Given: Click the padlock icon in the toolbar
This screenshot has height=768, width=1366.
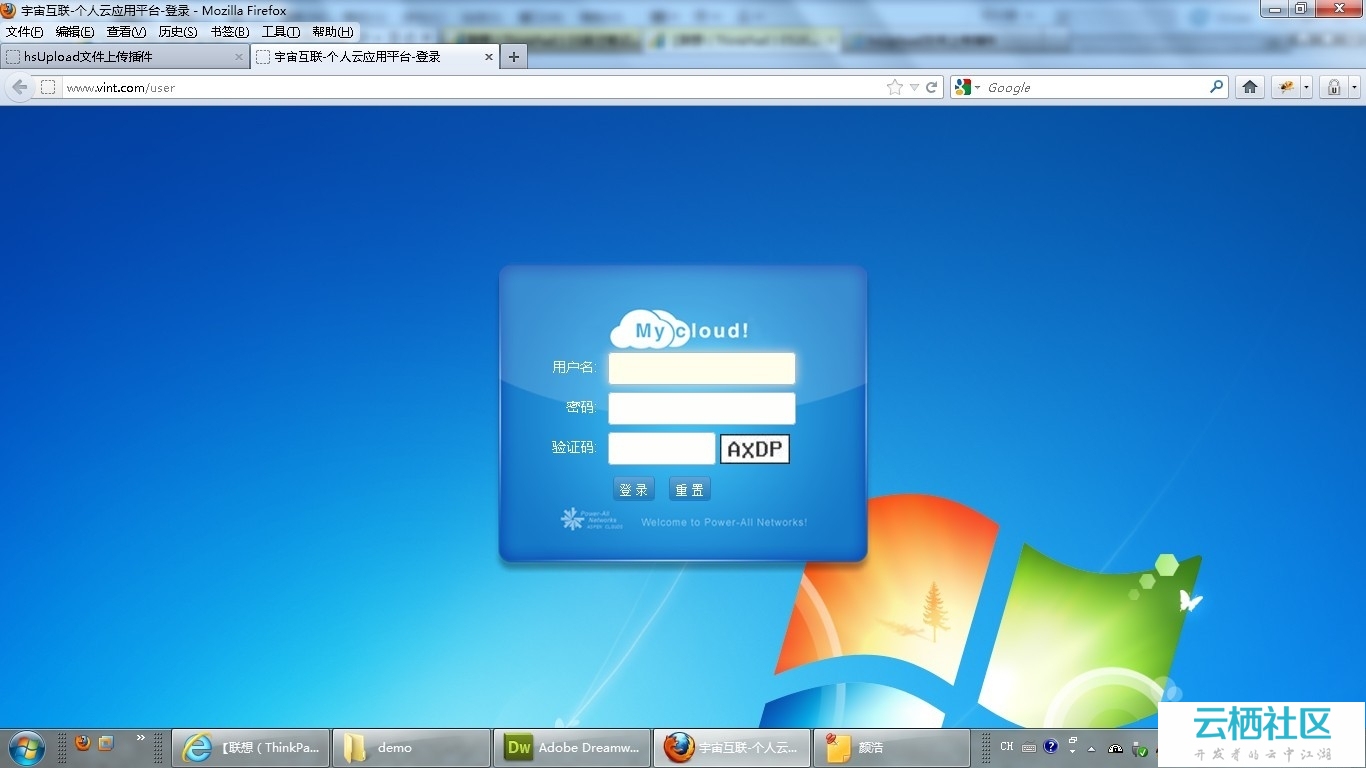Looking at the screenshot, I should pyautogui.click(x=1334, y=87).
